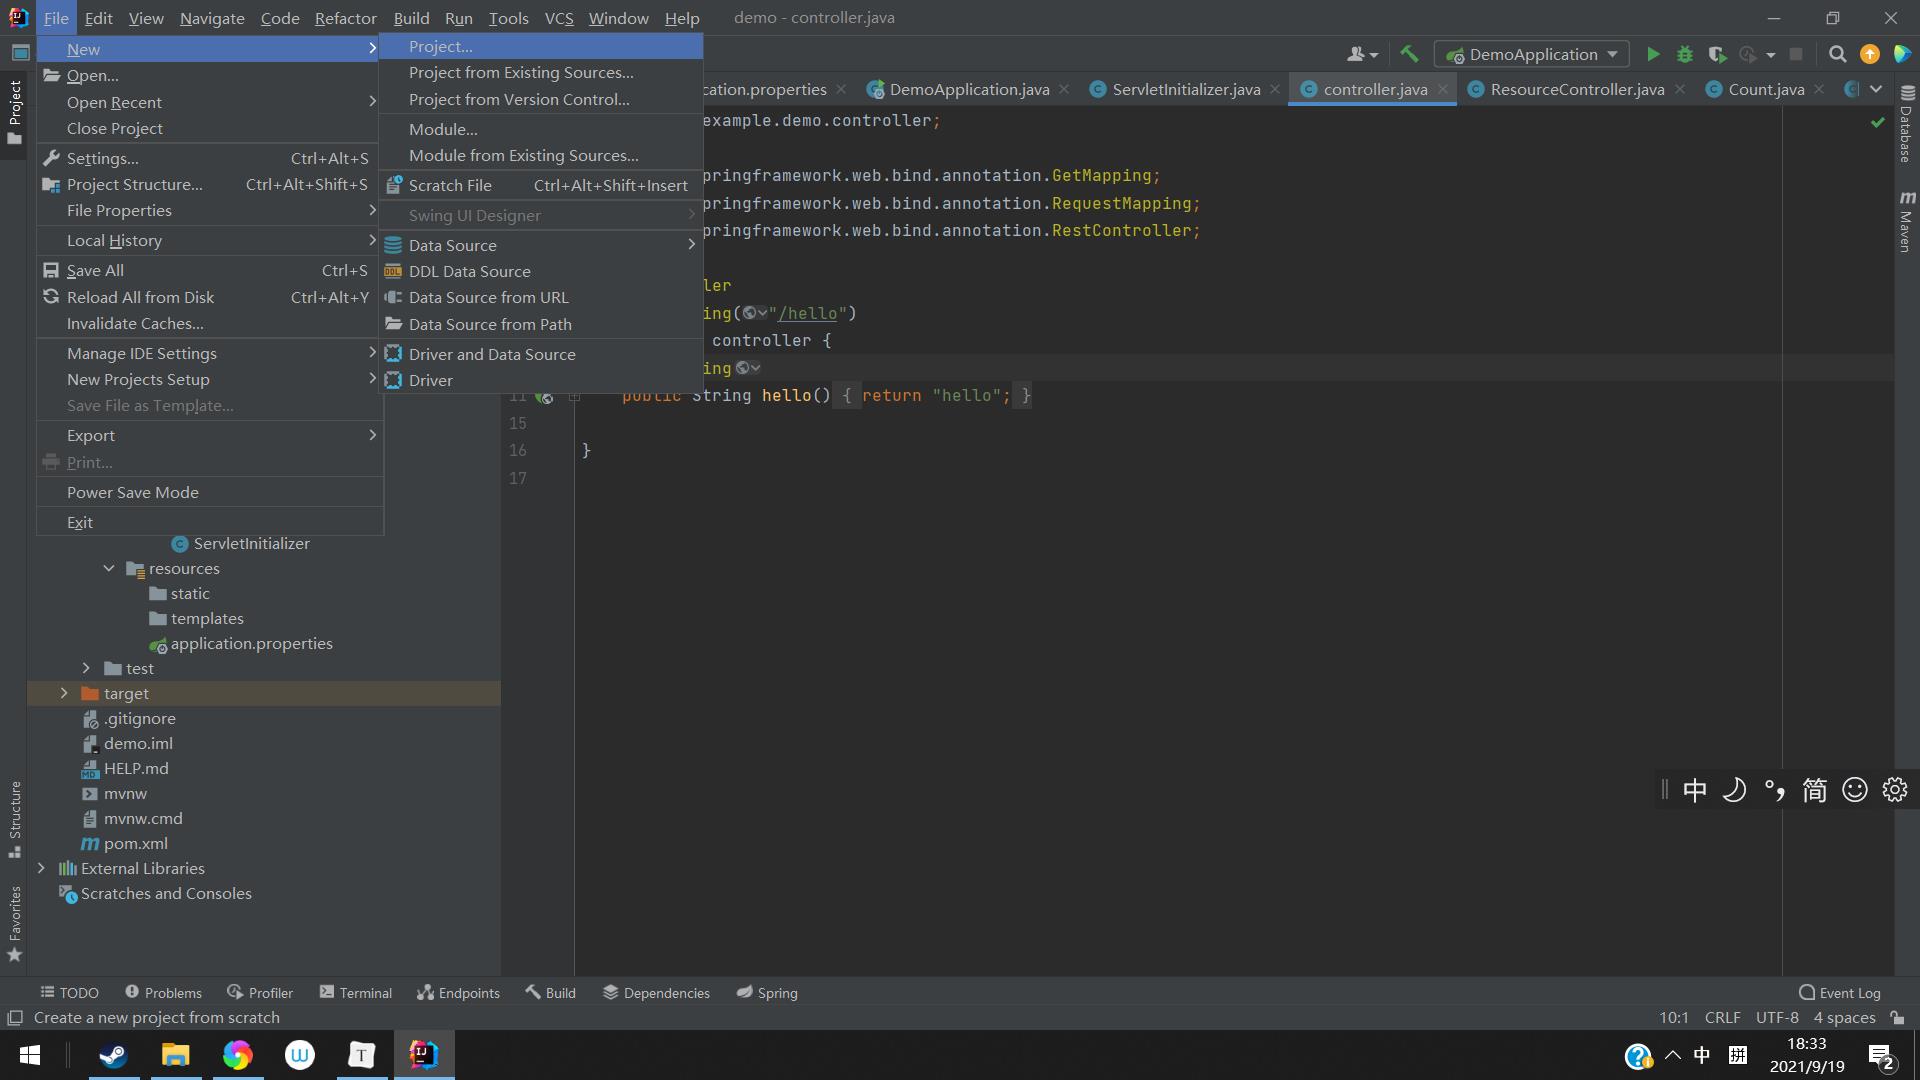Click the Build project hammer icon
This screenshot has height=1080, width=1920.
[1409, 54]
